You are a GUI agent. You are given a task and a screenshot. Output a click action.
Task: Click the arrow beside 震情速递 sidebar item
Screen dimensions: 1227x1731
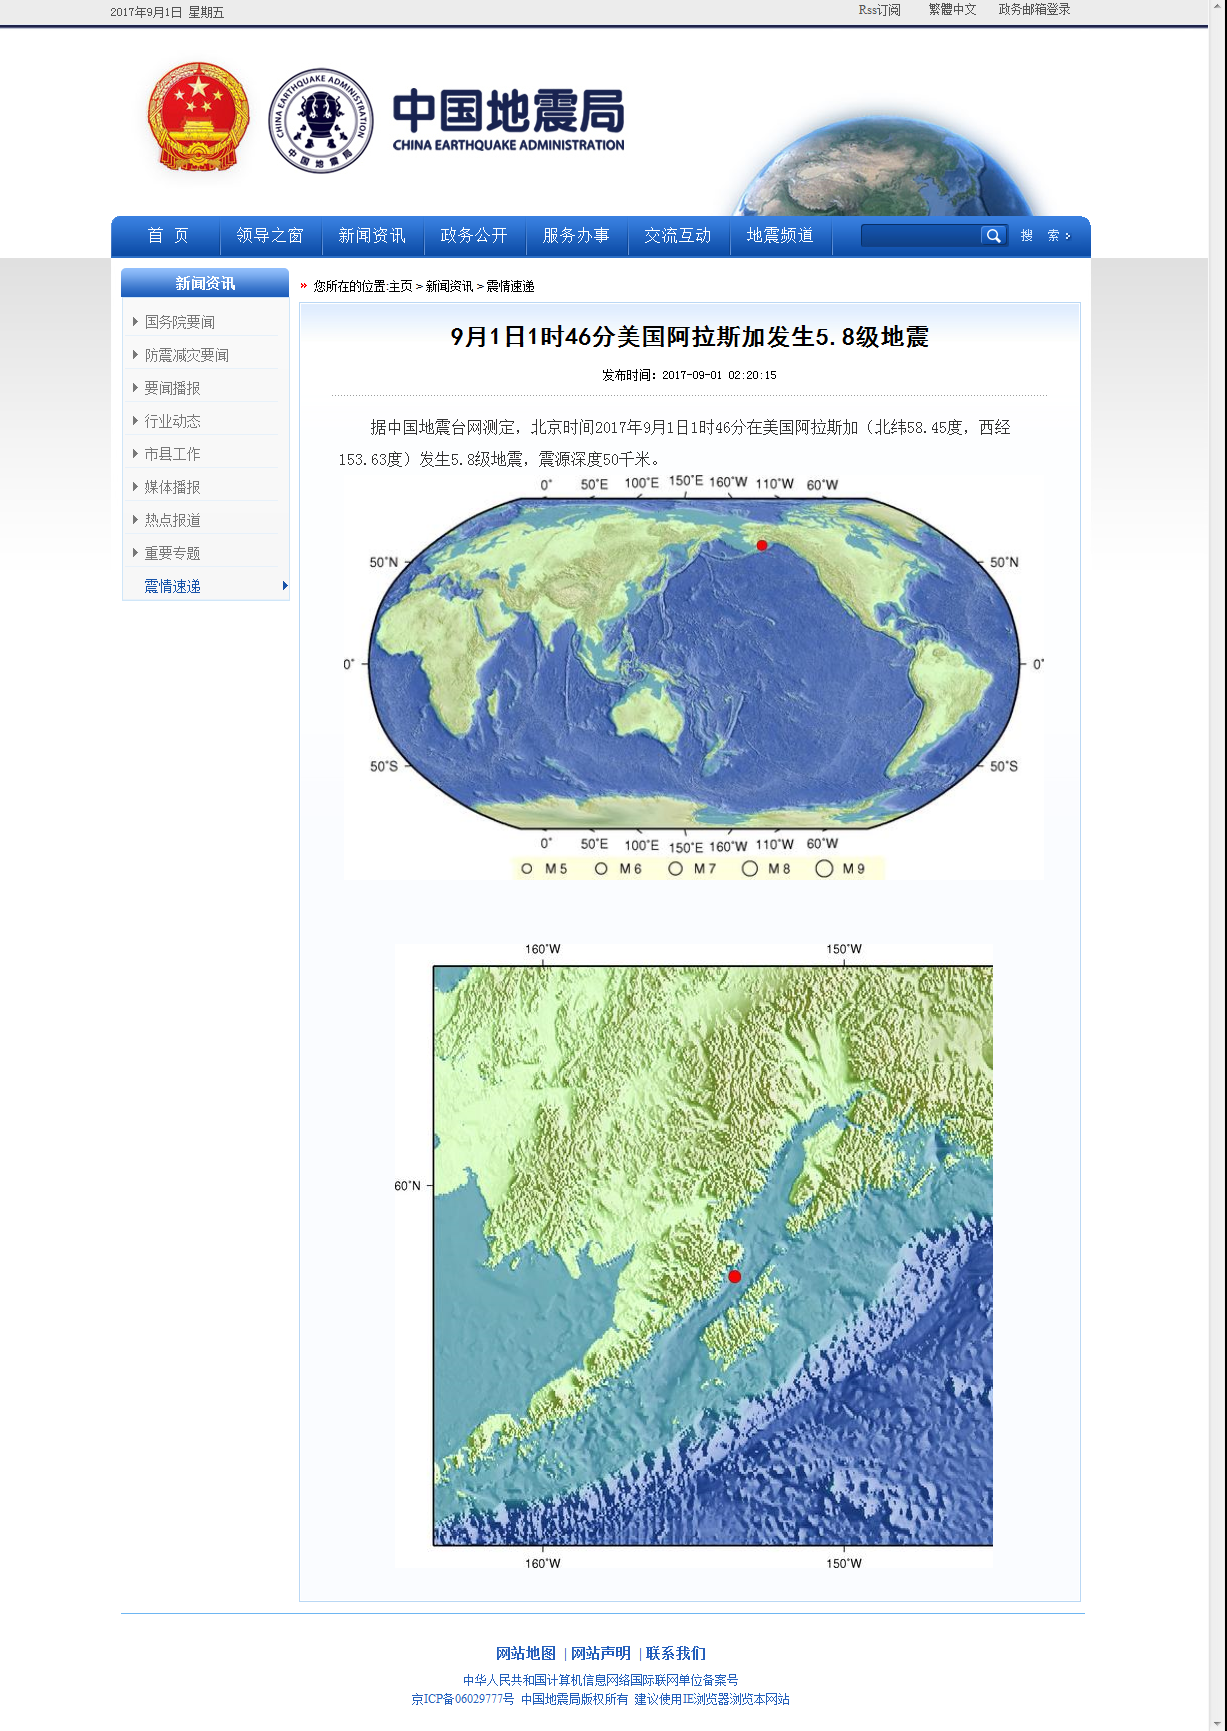[285, 586]
